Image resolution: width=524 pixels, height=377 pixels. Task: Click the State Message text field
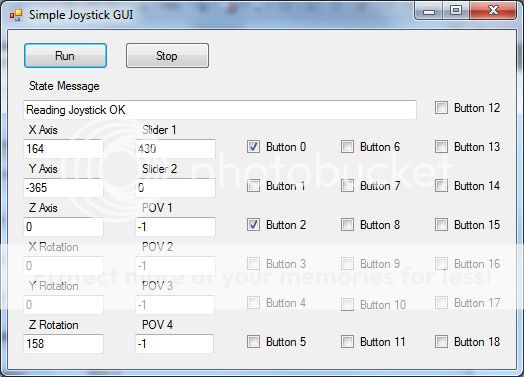pos(220,110)
